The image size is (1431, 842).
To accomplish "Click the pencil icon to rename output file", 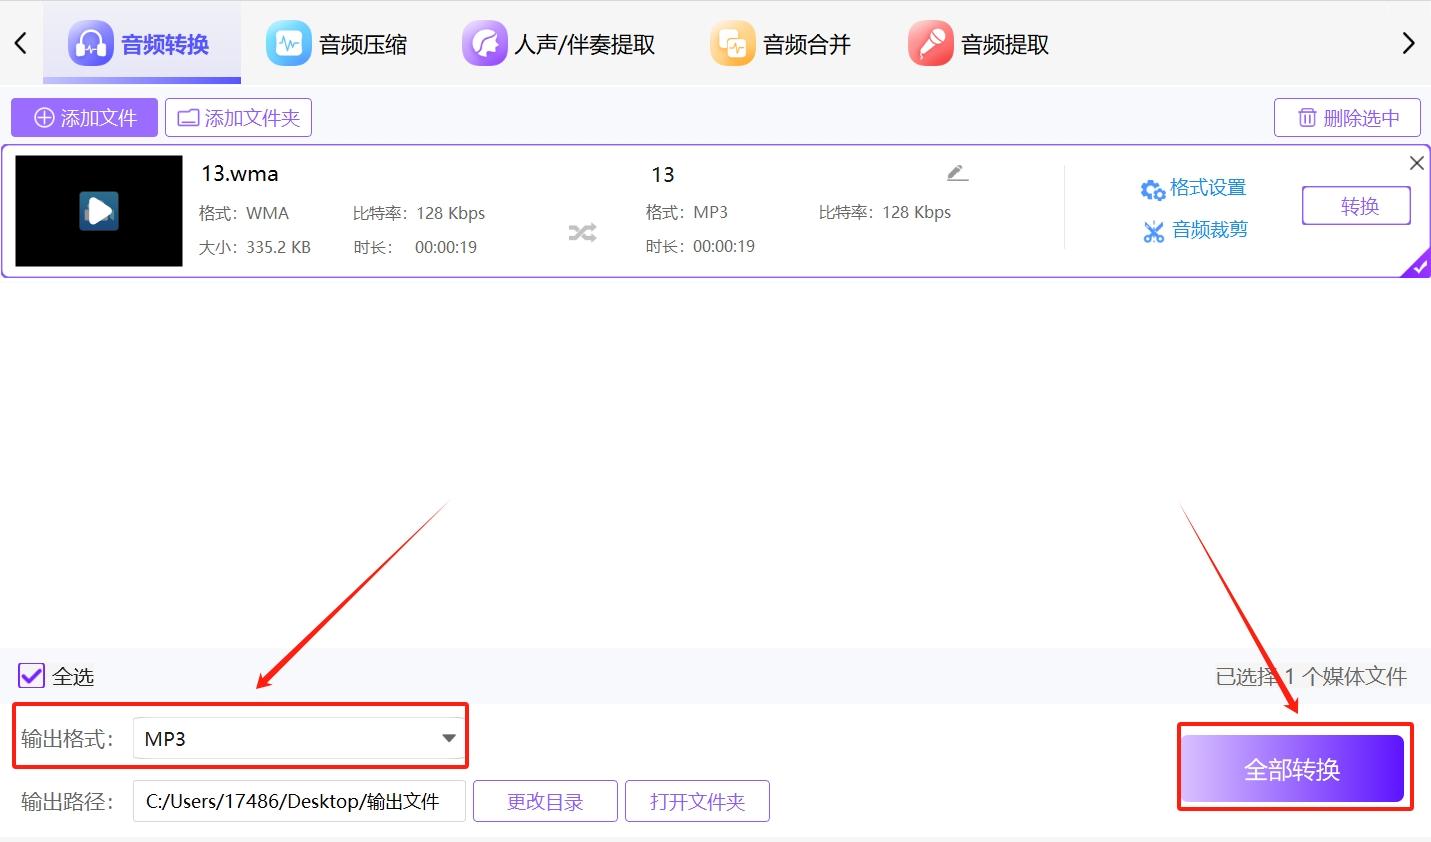I will (957, 171).
